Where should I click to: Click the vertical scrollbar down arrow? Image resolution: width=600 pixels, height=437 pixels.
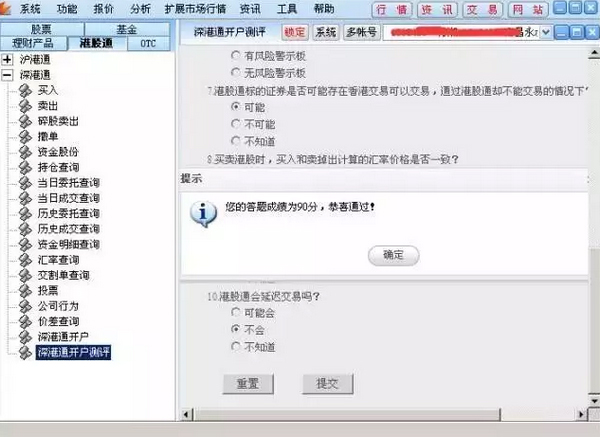(594, 401)
